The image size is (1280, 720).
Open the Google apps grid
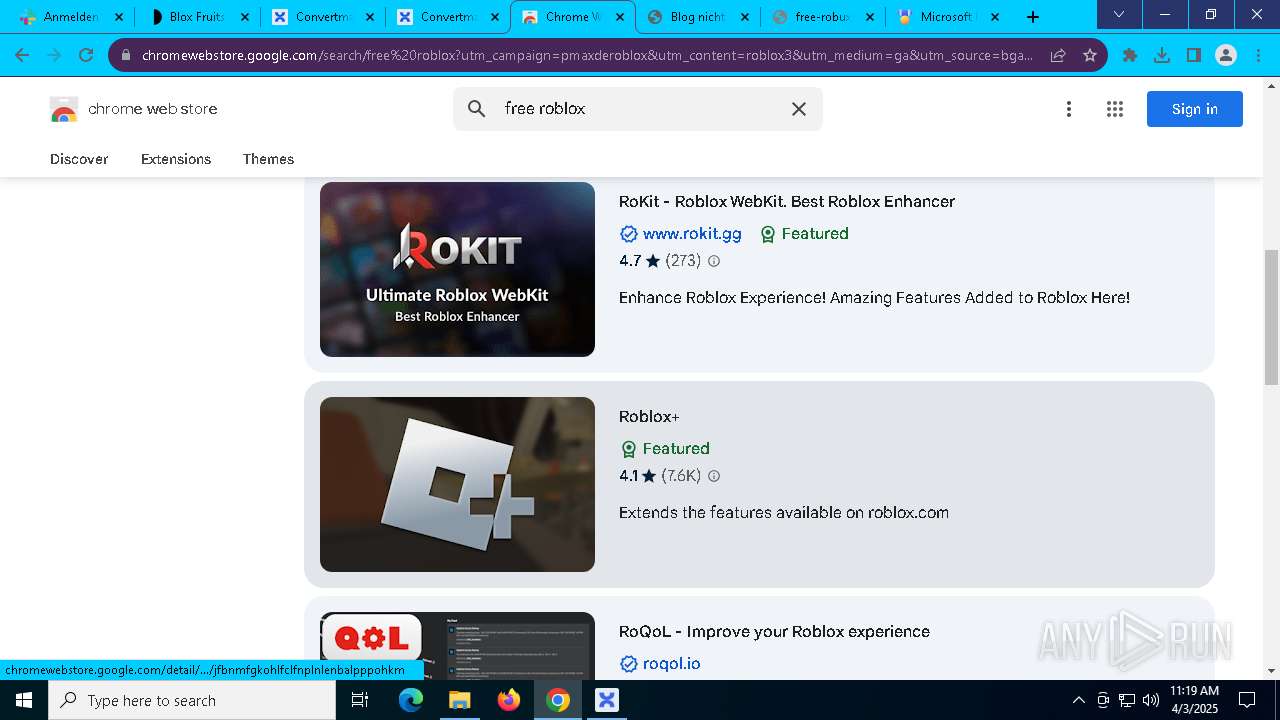[x=1115, y=109]
